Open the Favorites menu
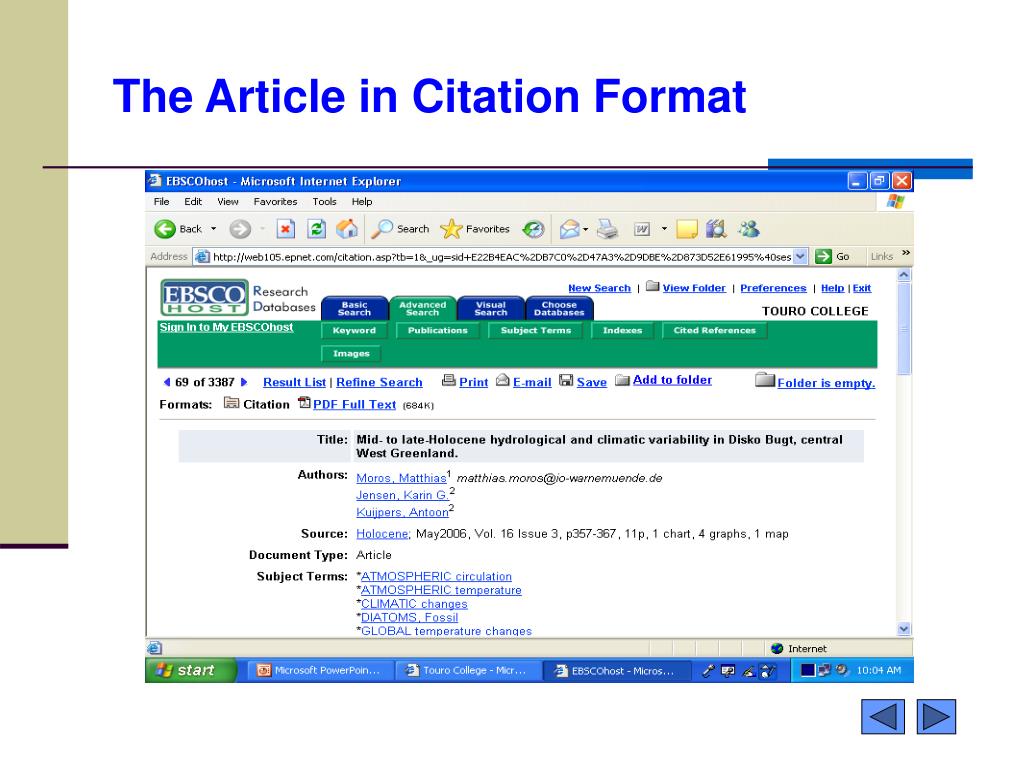The height and width of the screenshot is (768, 1024). [275, 202]
